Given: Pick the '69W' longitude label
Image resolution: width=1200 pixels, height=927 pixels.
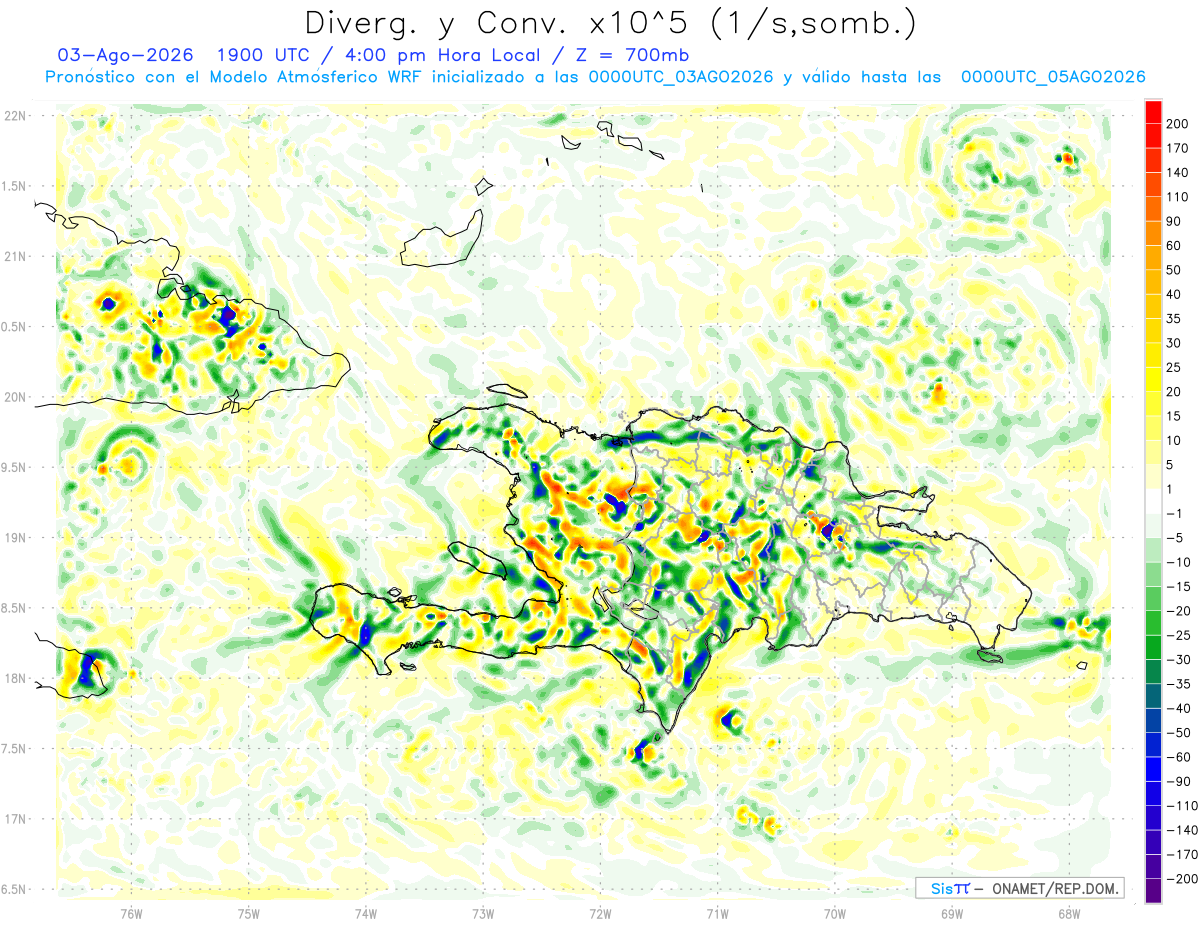Looking at the screenshot, I should [952, 913].
